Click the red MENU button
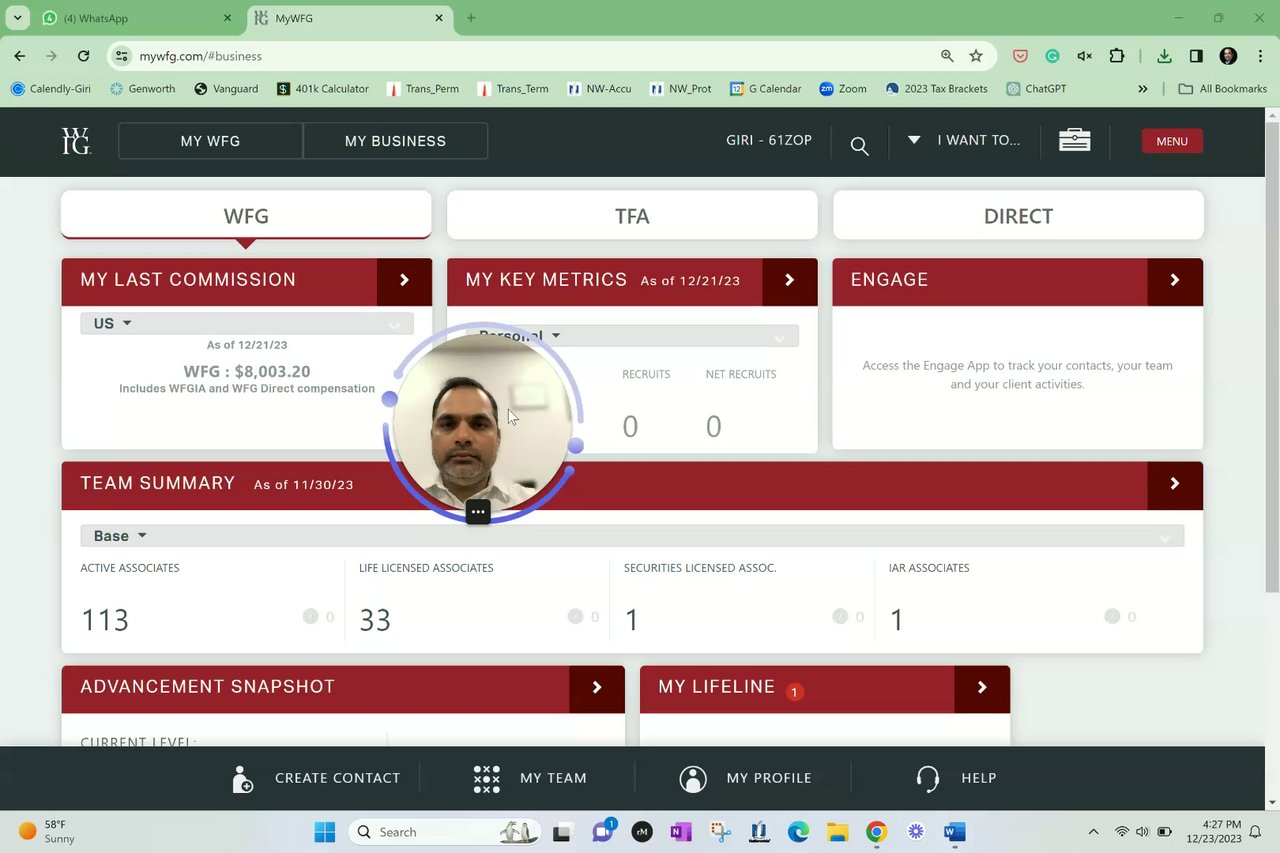The width and height of the screenshot is (1280, 853). click(x=1172, y=141)
